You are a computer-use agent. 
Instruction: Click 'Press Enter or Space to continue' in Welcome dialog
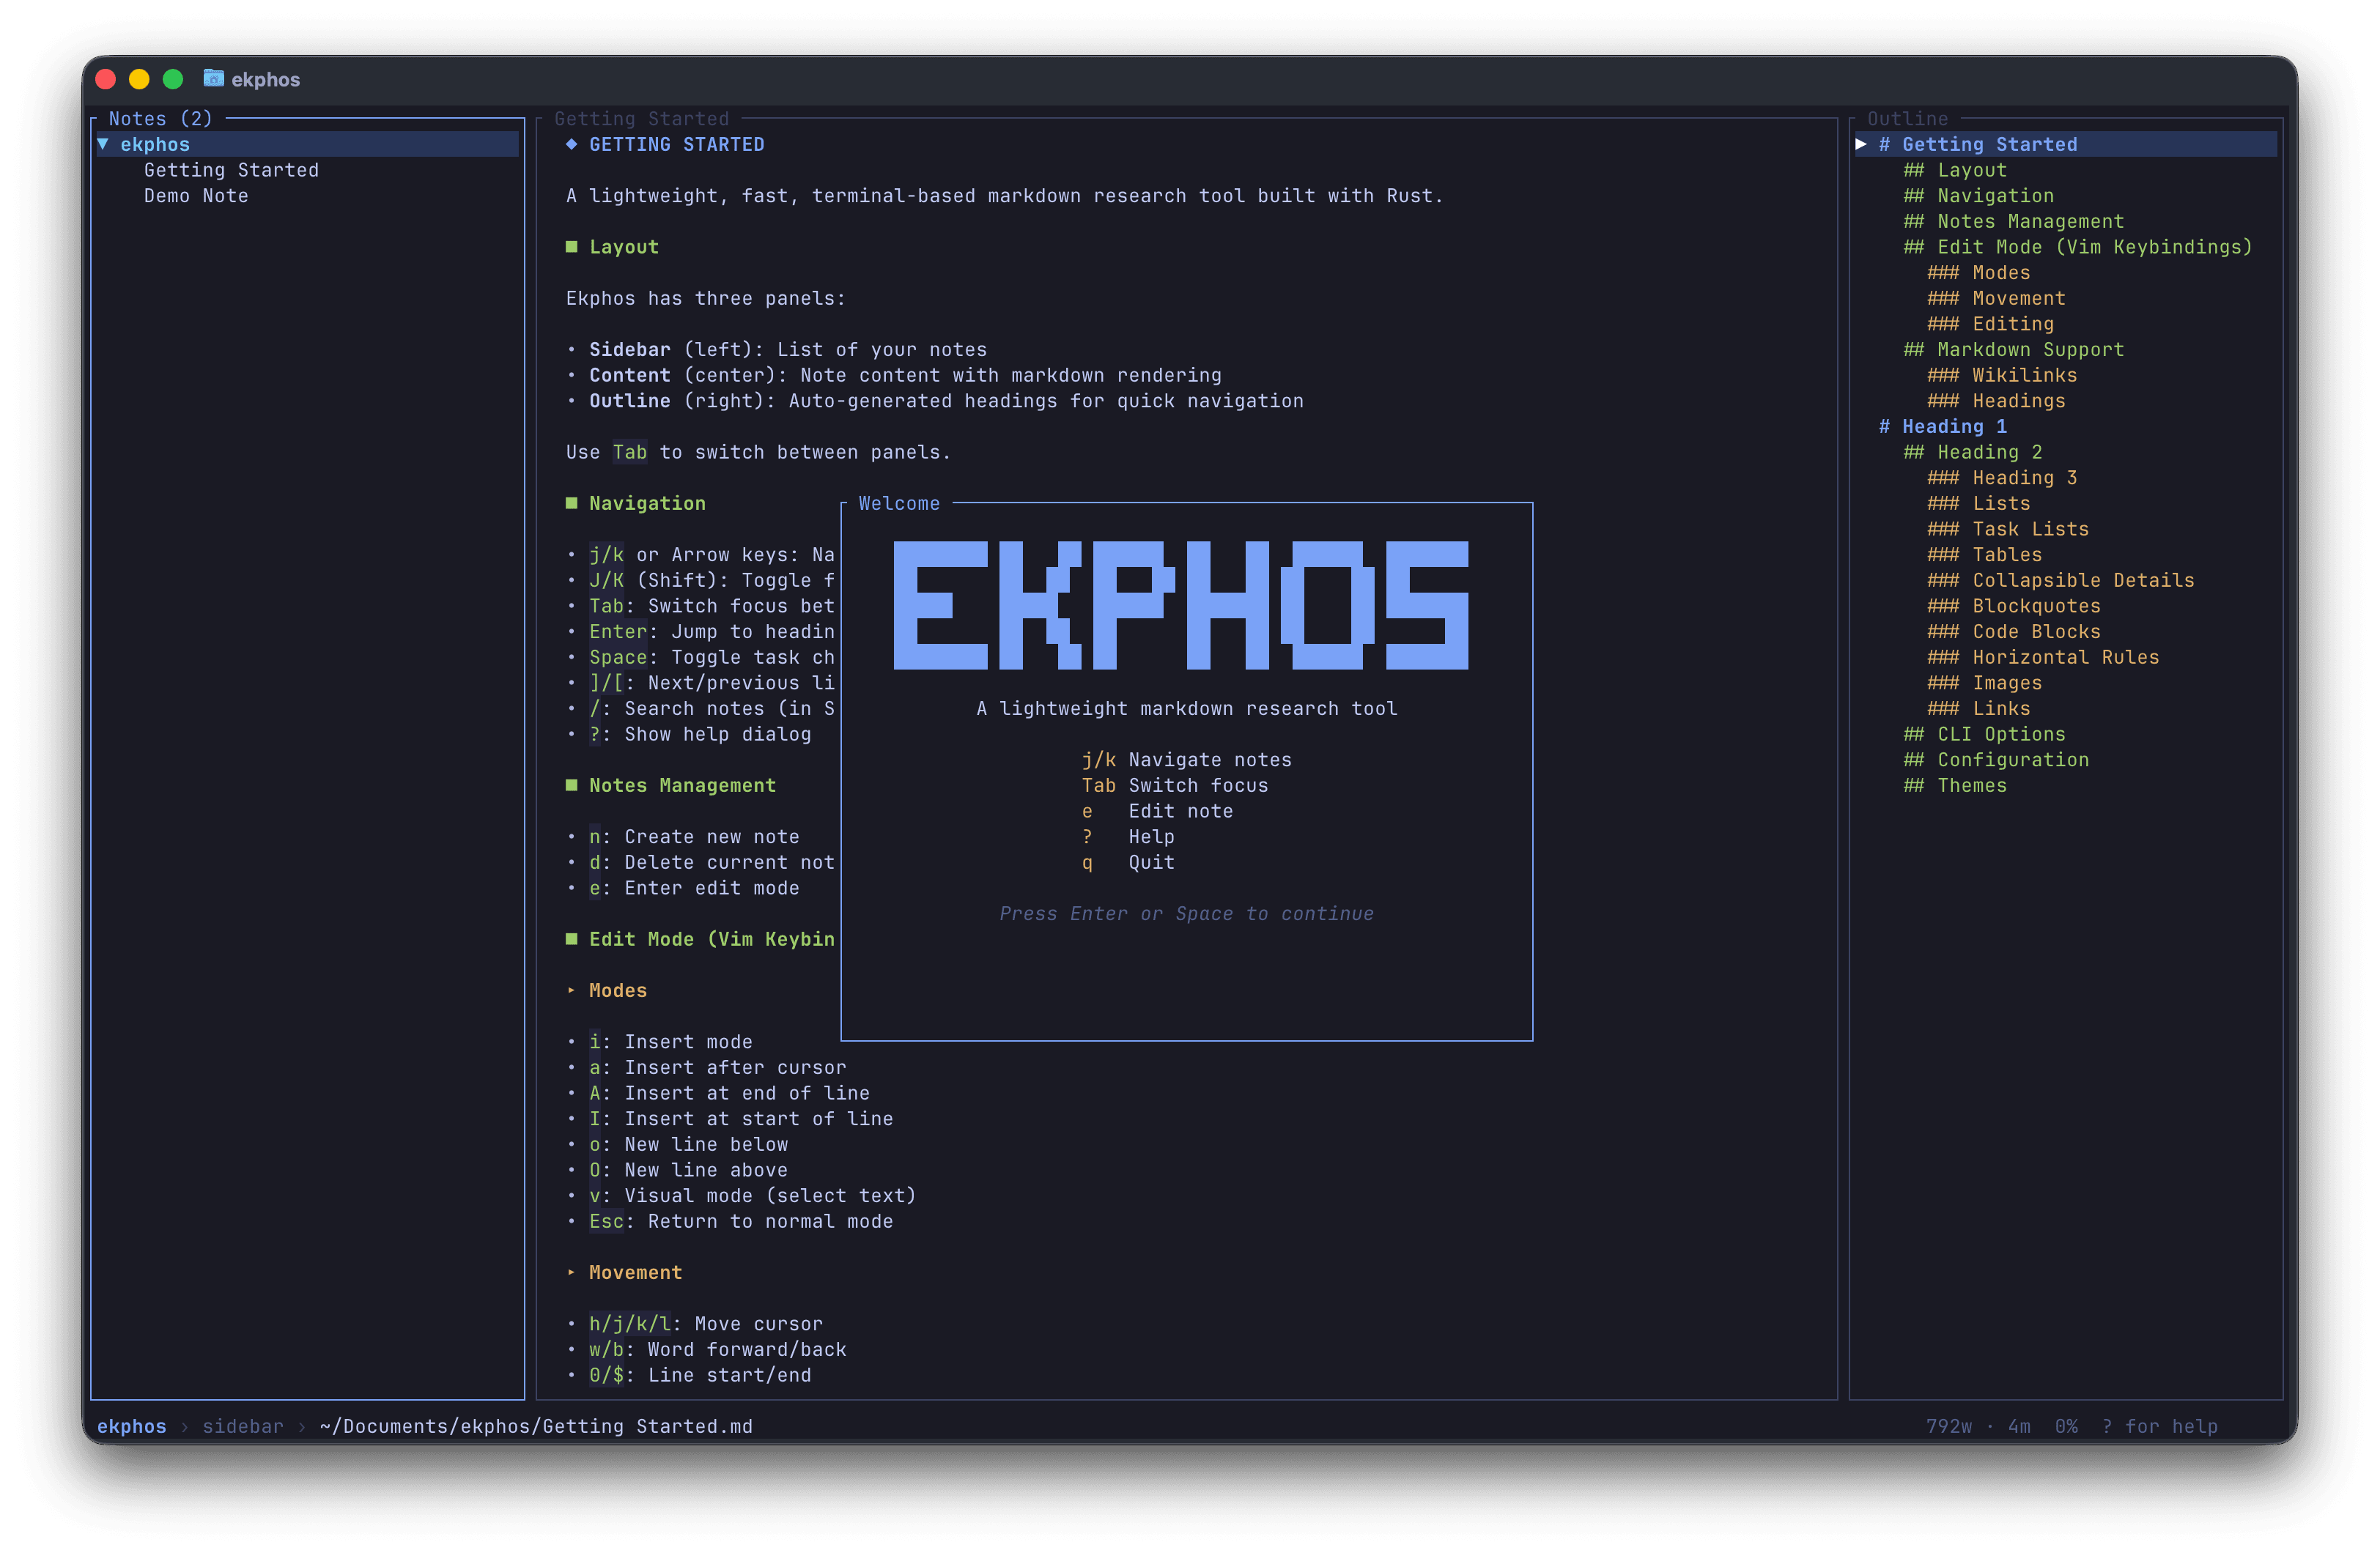[x=1187, y=913]
